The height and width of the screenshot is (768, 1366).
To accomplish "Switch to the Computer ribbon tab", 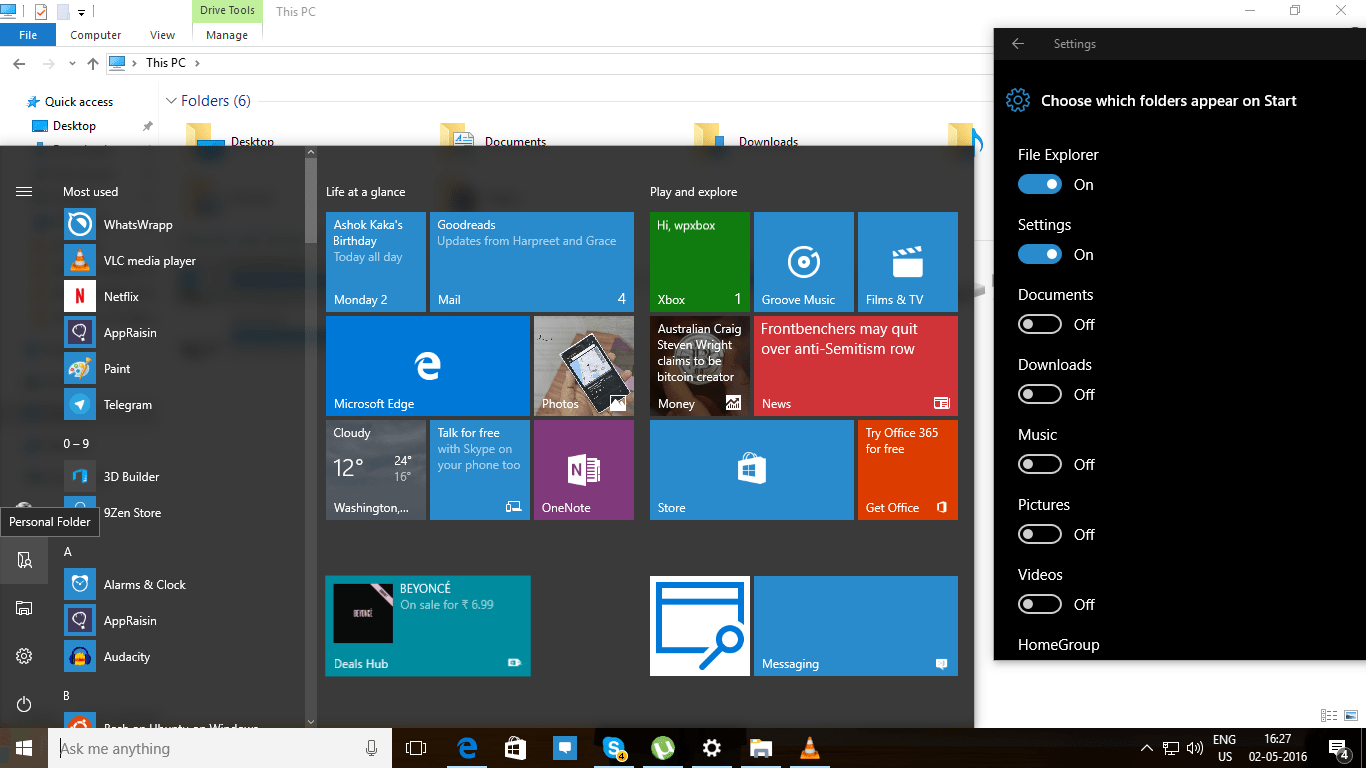I will (x=96, y=35).
